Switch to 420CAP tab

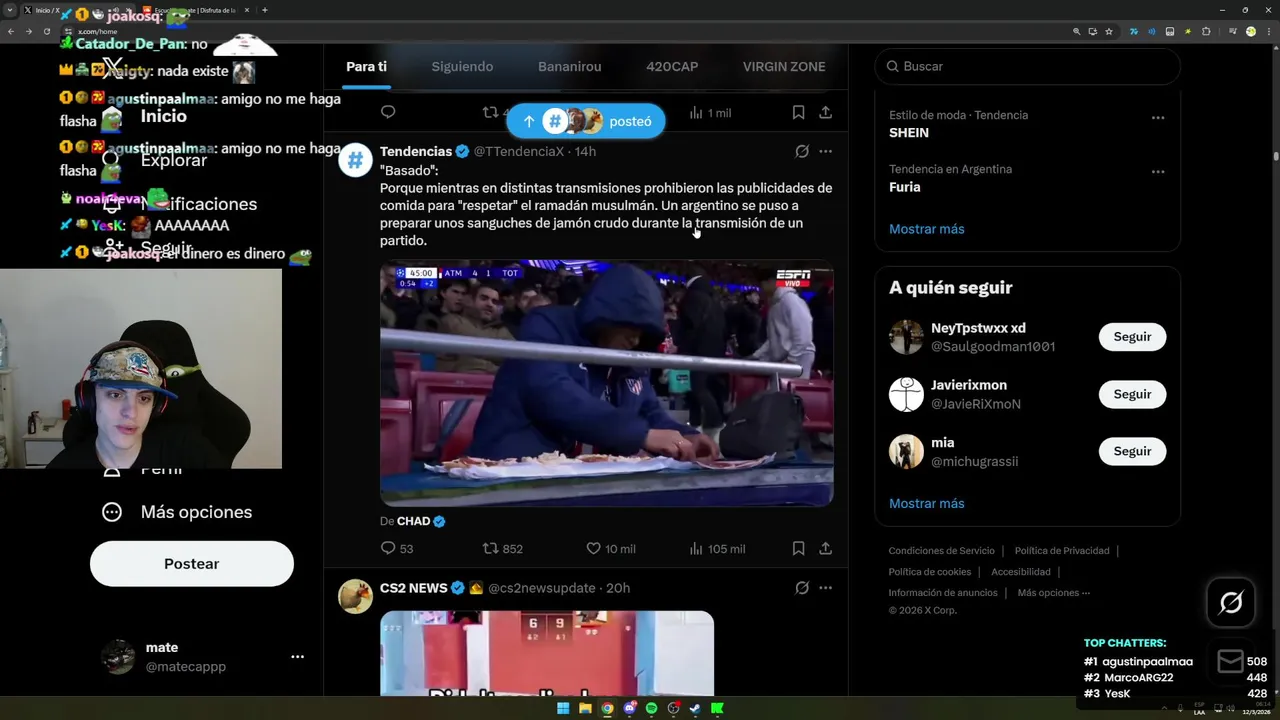[x=672, y=66]
